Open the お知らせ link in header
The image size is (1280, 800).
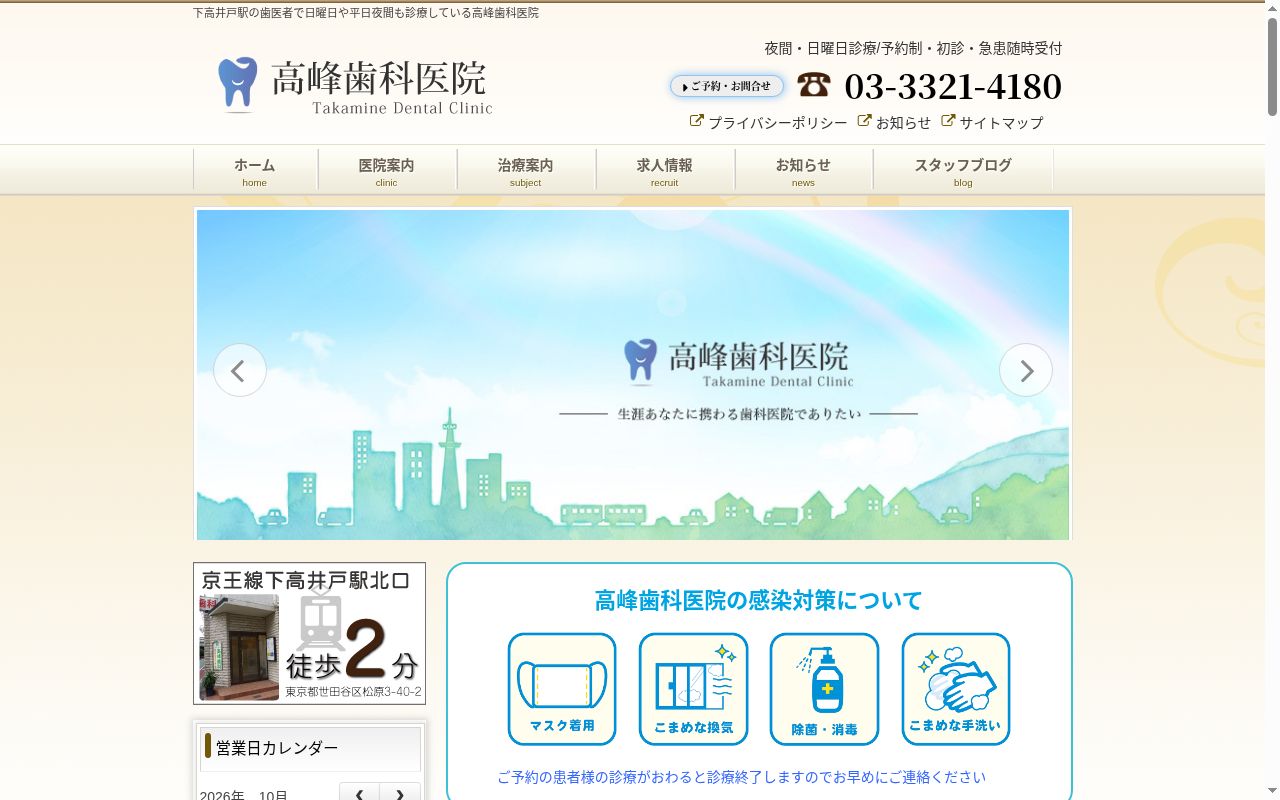(903, 122)
